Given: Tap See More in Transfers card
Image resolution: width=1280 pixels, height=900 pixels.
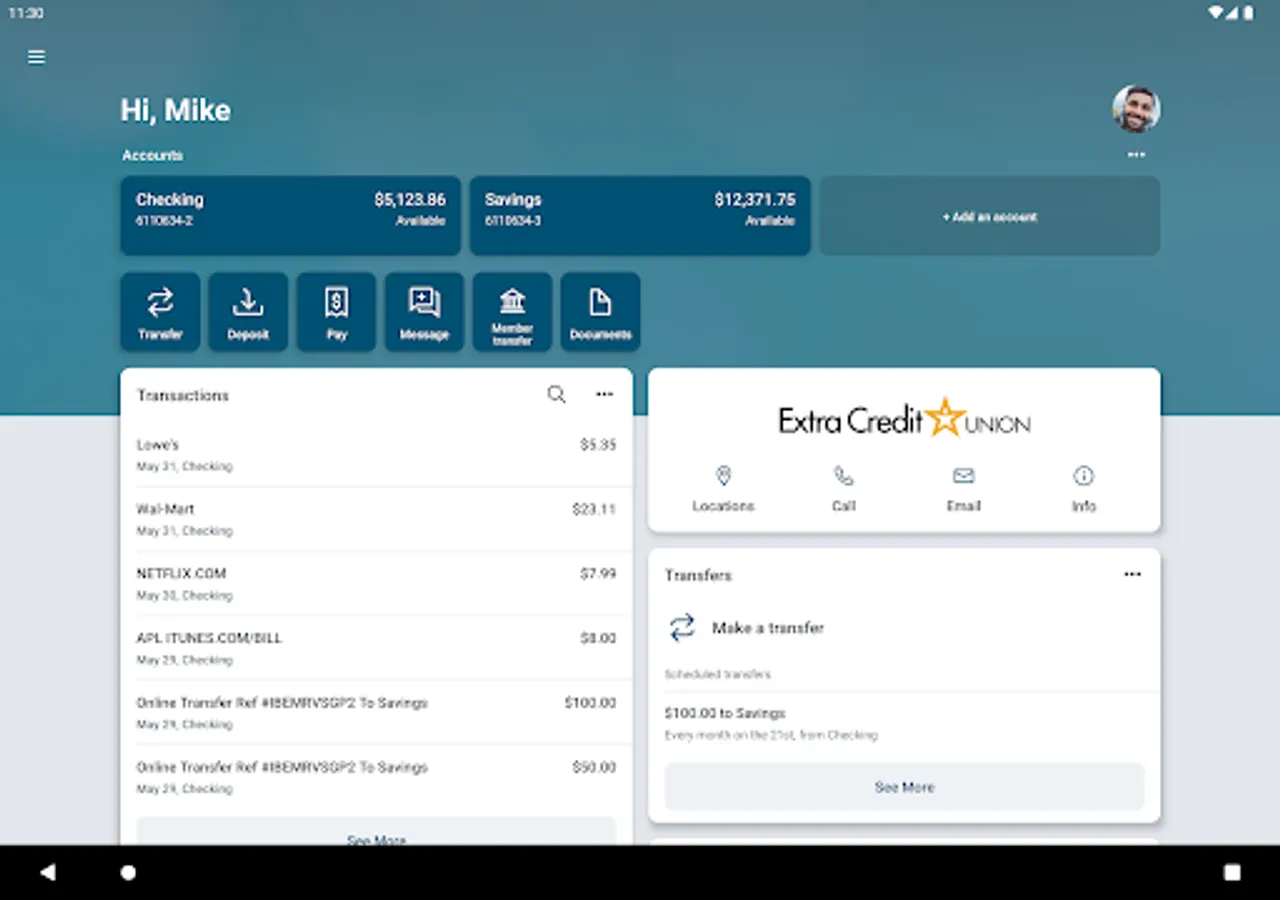Looking at the screenshot, I should (904, 787).
